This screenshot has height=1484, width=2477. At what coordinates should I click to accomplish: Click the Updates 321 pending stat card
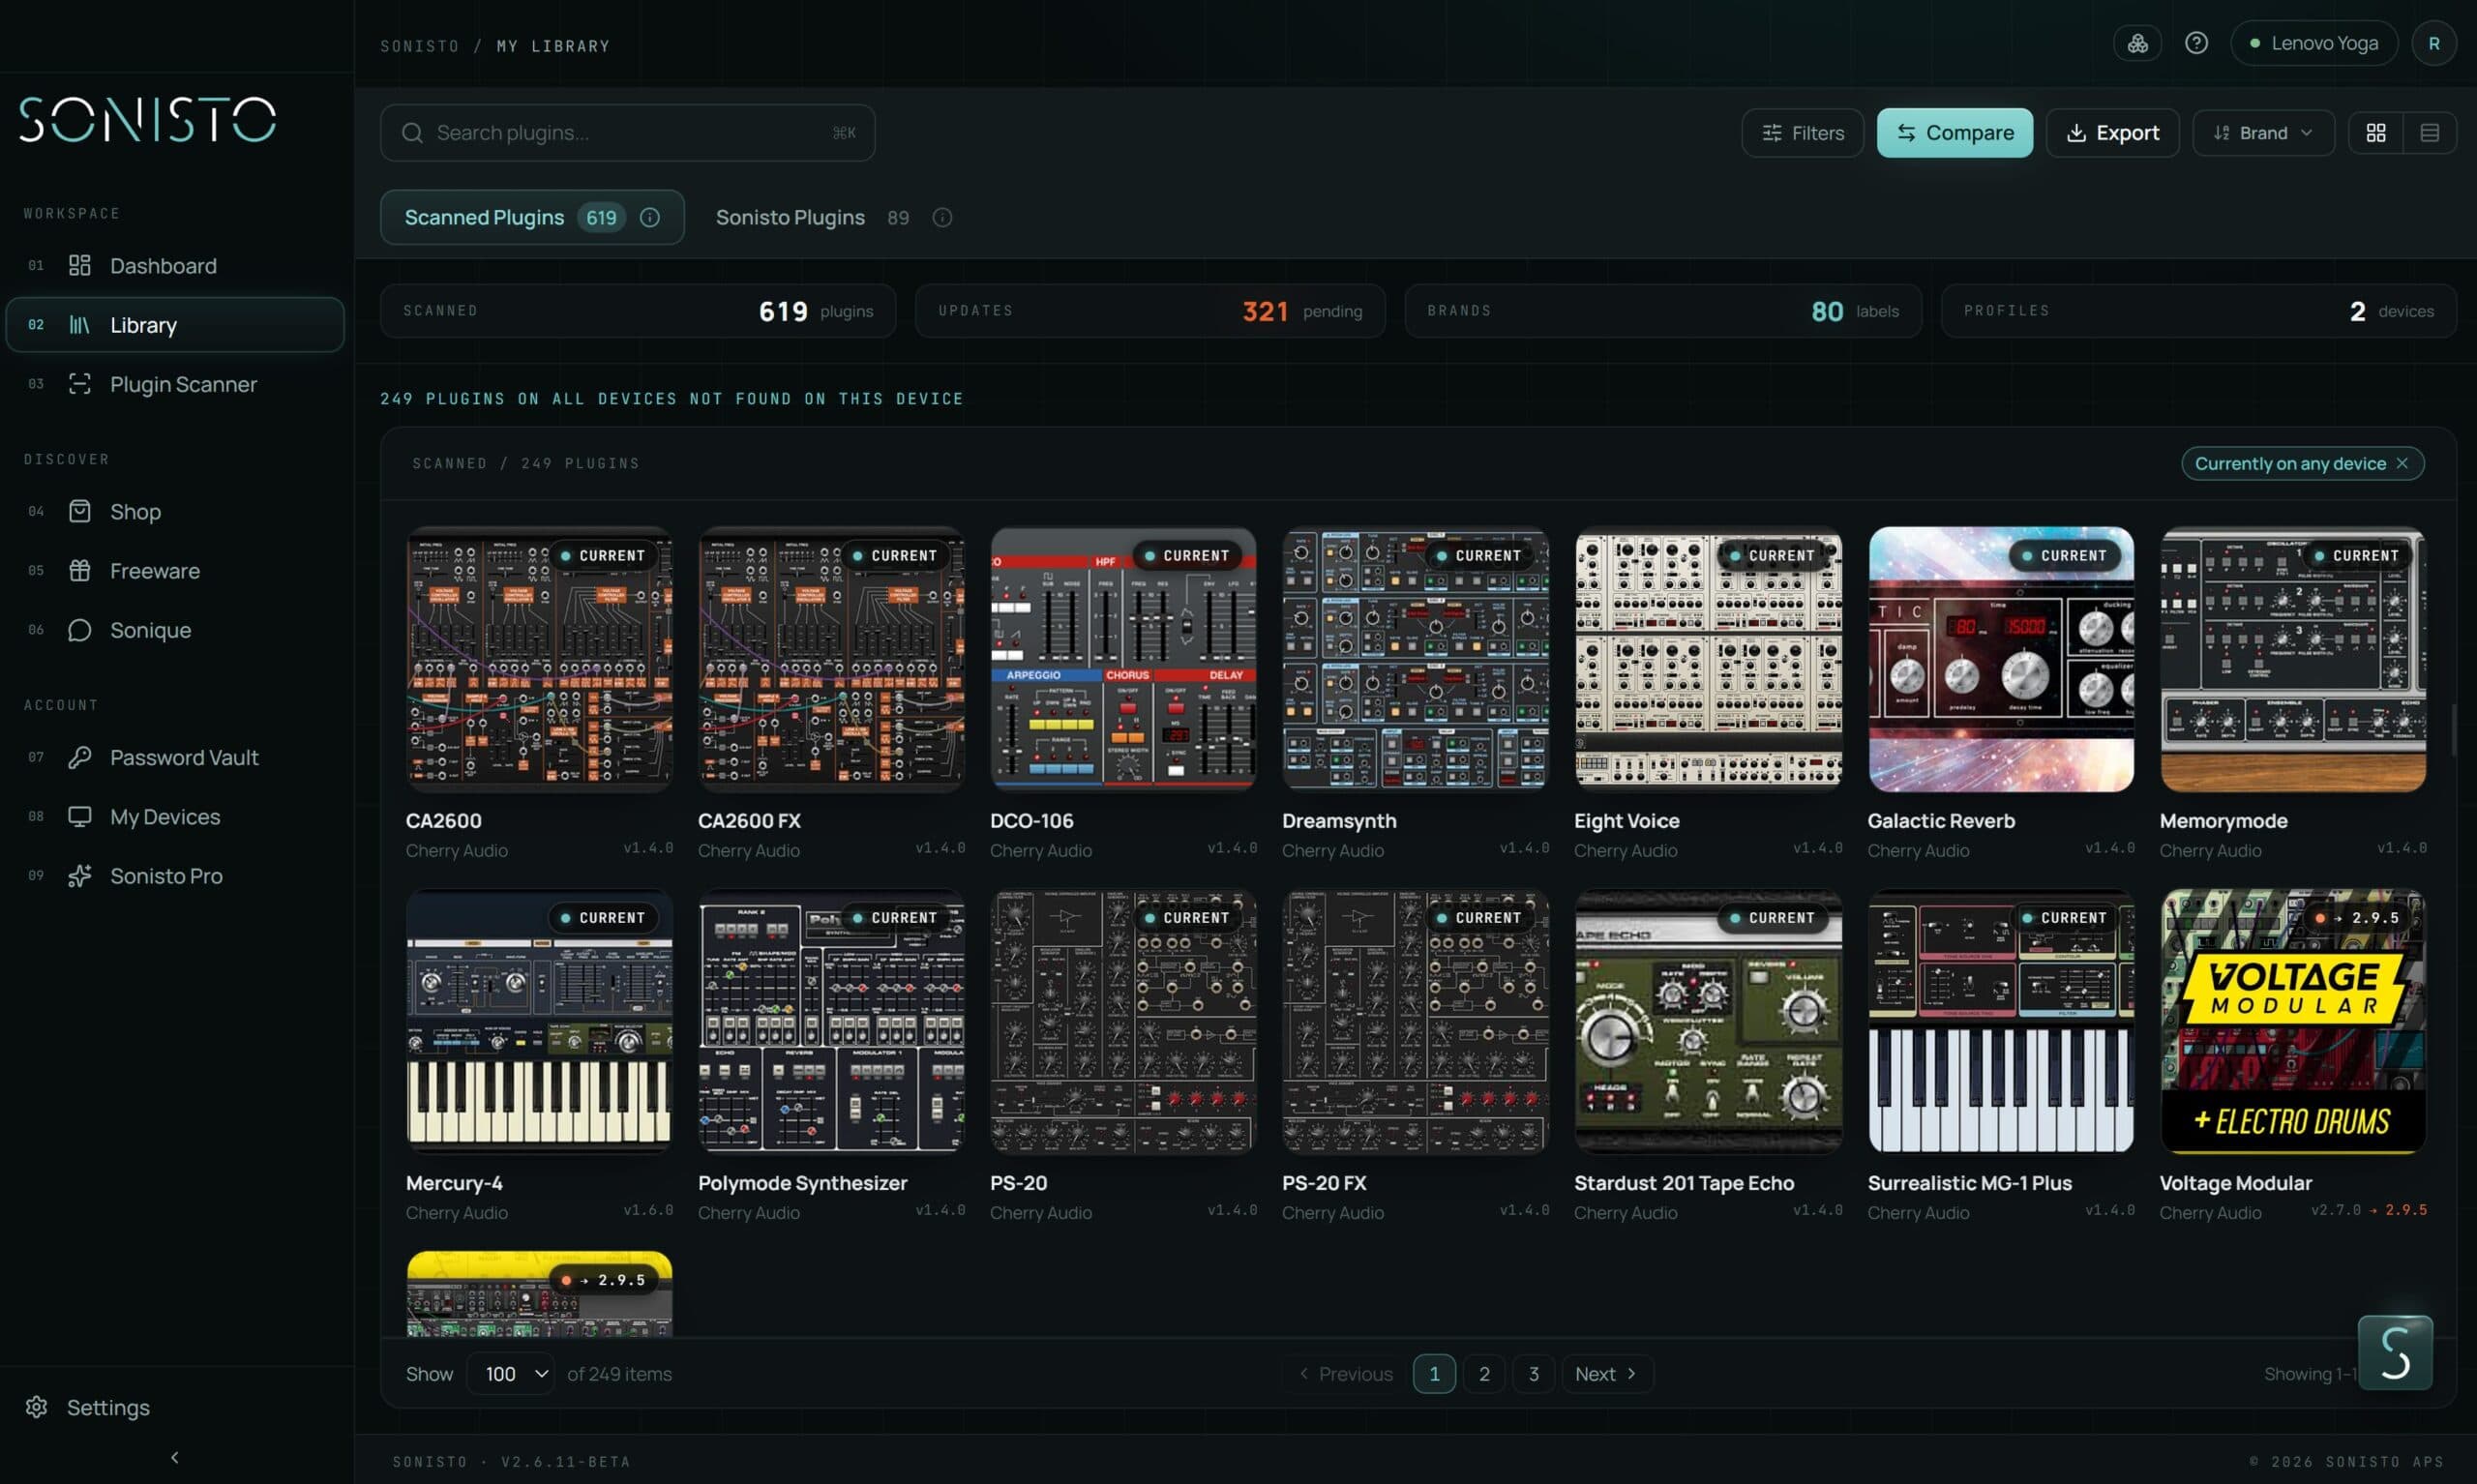tap(1149, 311)
